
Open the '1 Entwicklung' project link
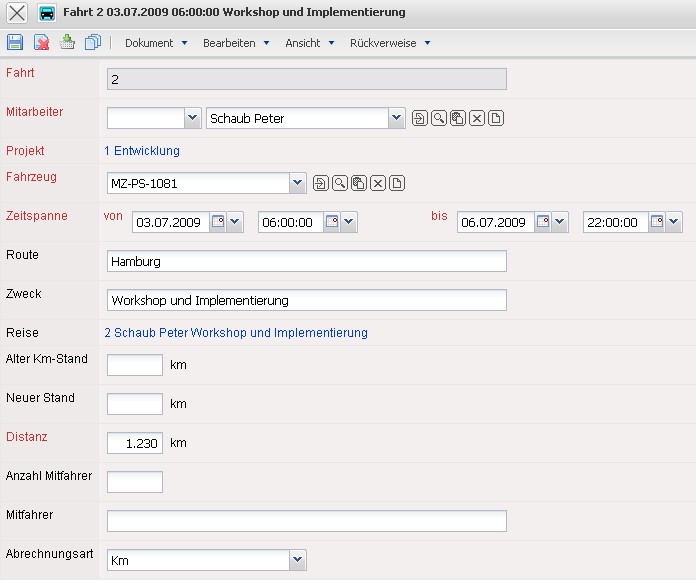[x=142, y=151]
